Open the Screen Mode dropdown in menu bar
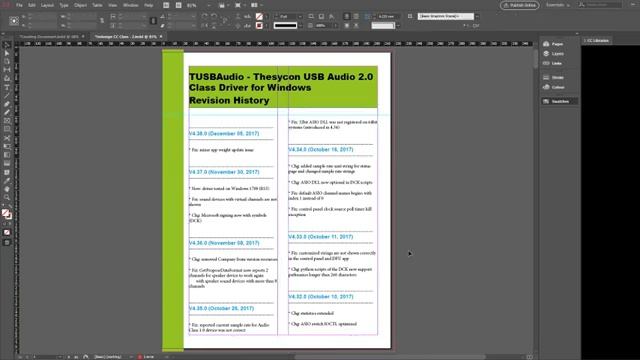This screenshot has width=640, height=360. pos(240,5)
